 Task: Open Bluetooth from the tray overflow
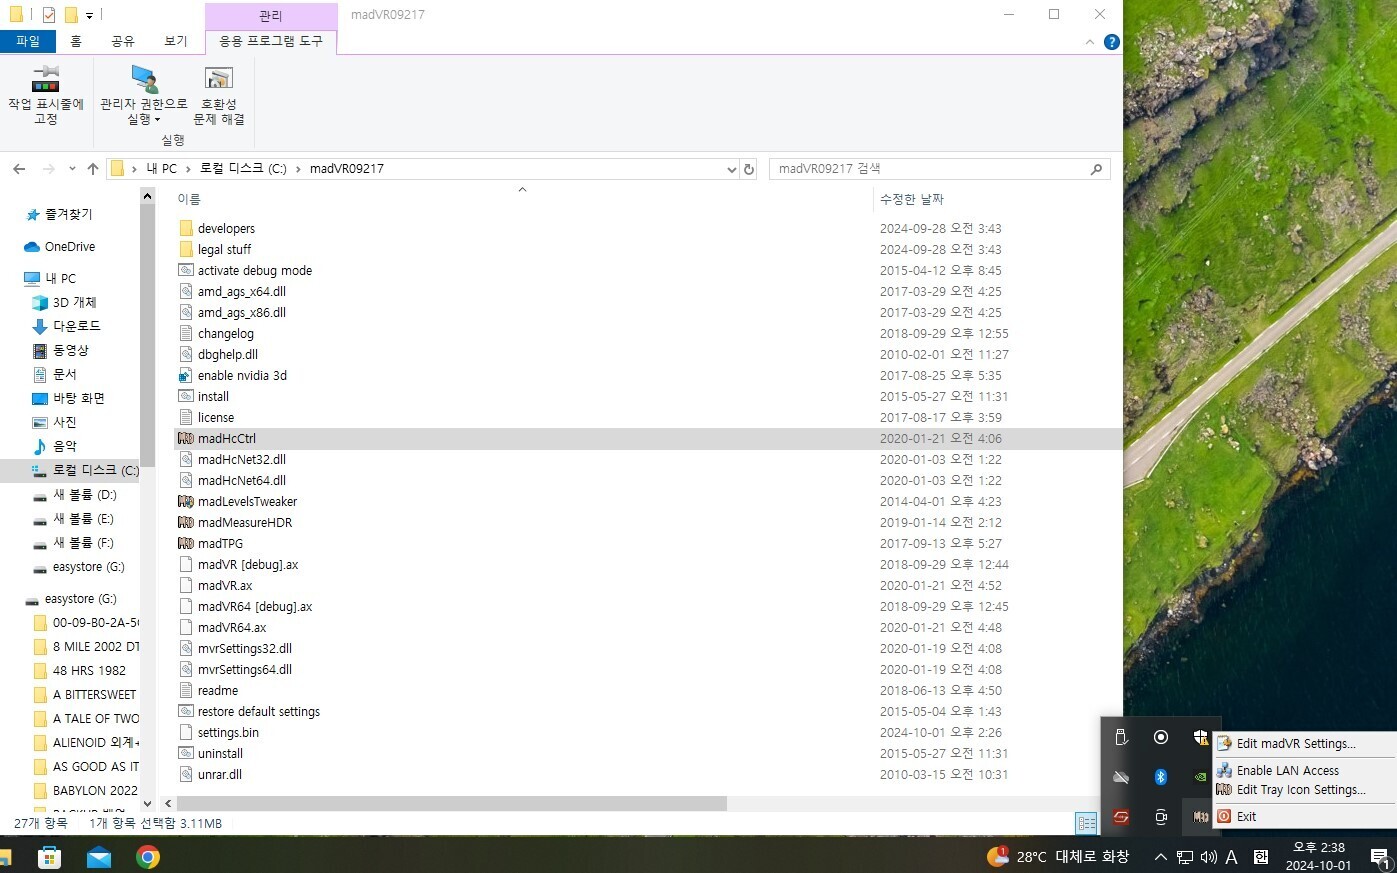click(x=1161, y=777)
